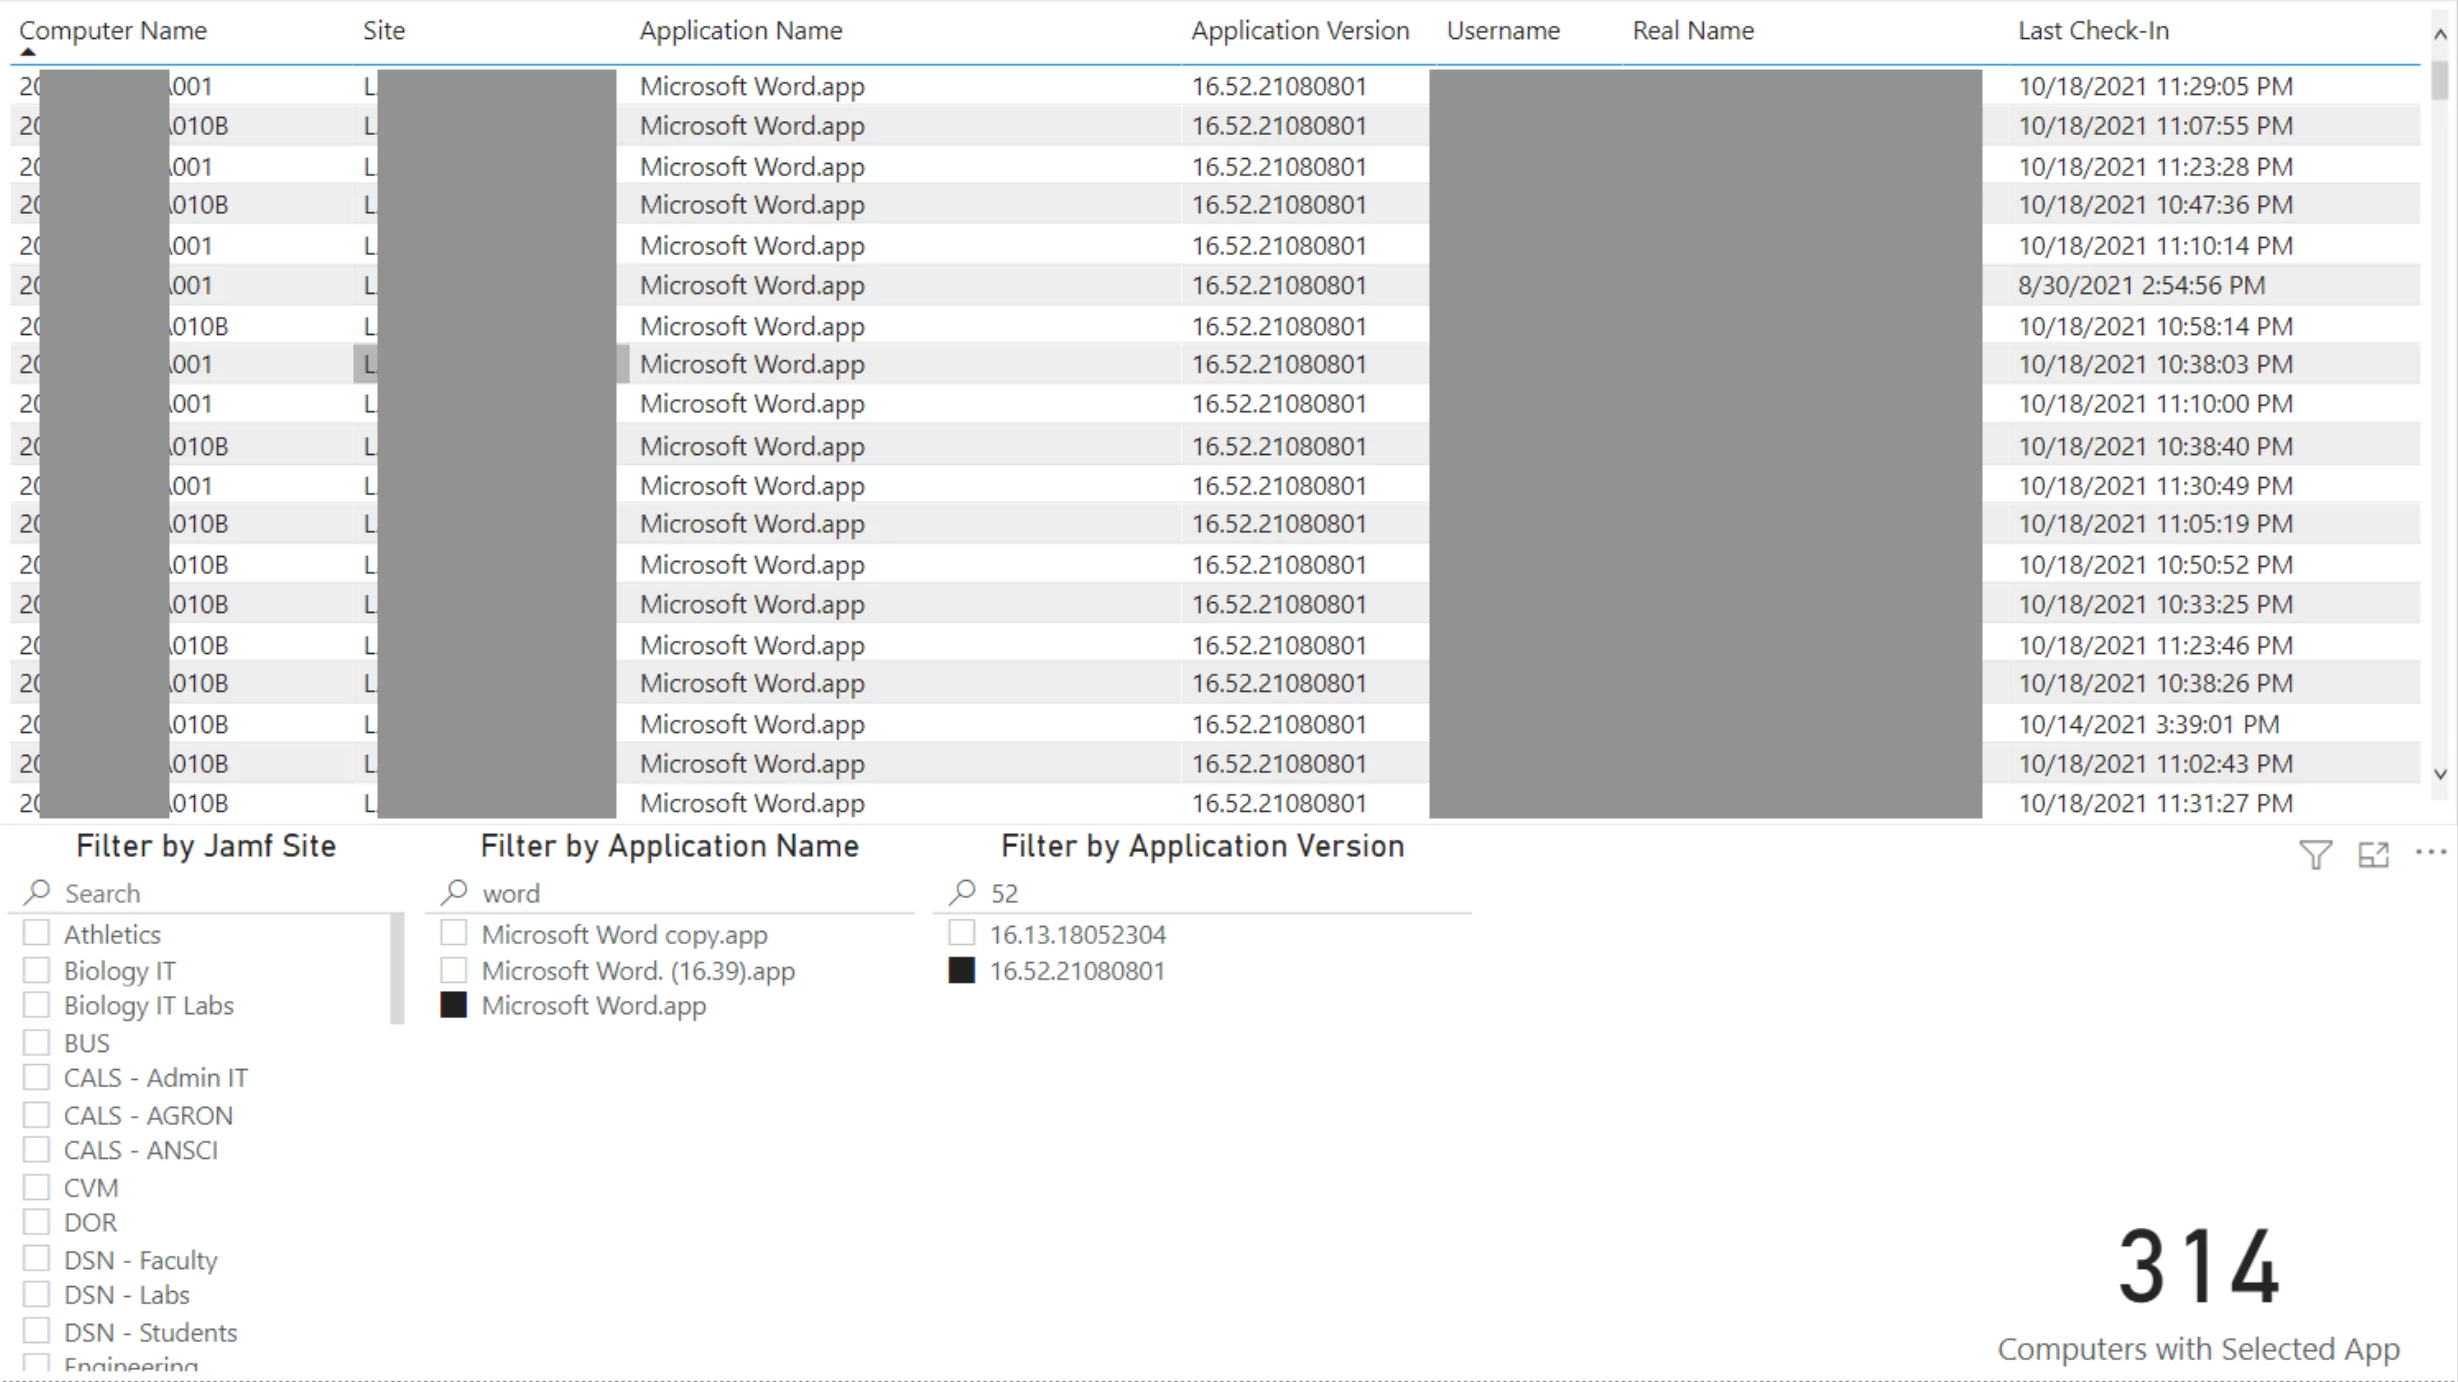Check the Athletics site checkbox

pos(37,933)
